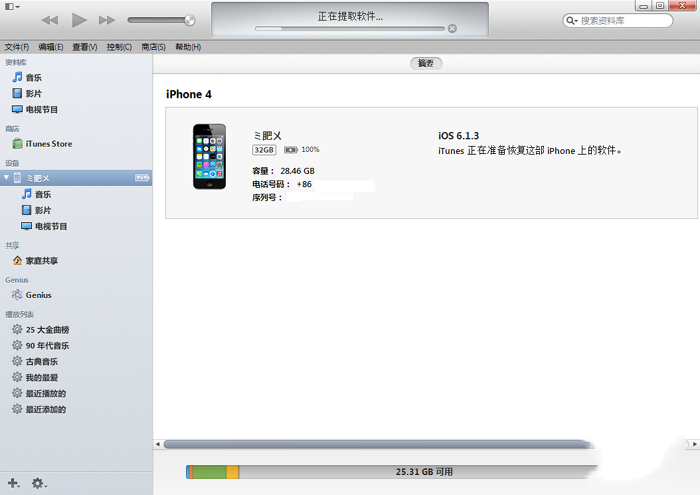This screenshot has height=495, width=700.
Task: Open the 文件(F) menu
Action: click(17, 47)
